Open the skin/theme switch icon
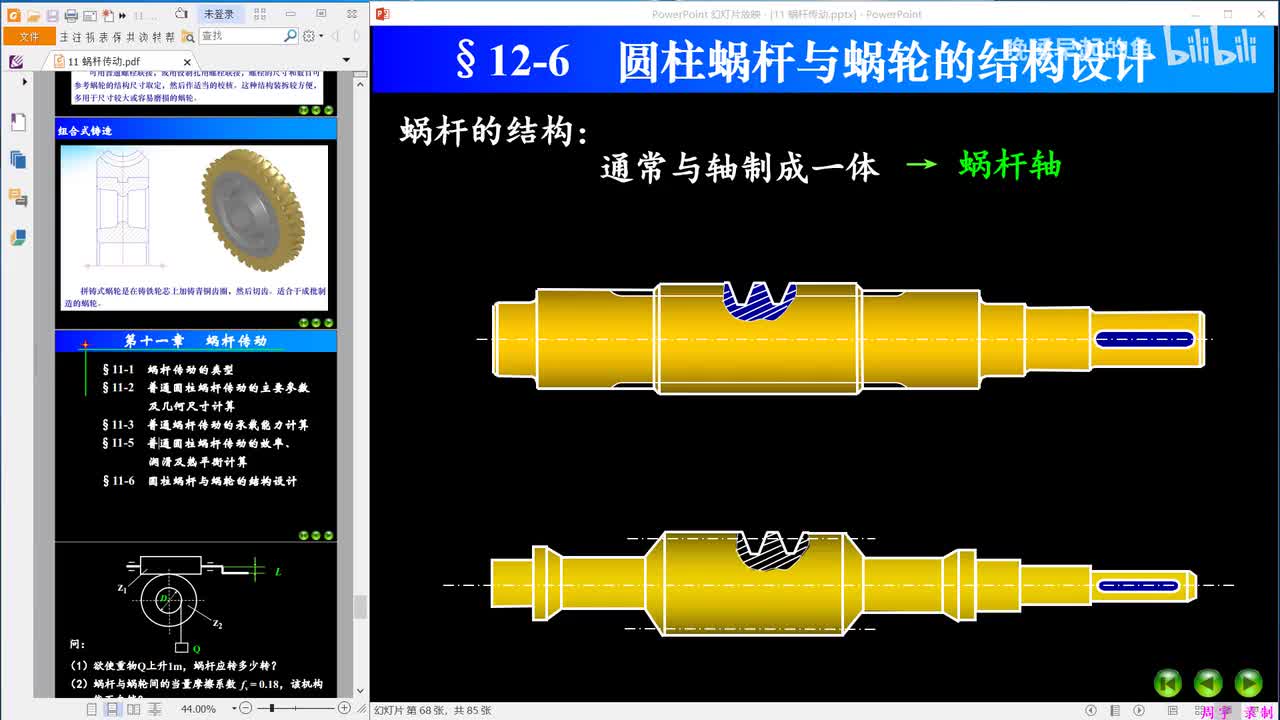Viewport: 1280px width, 720px height. pos(181,14)
